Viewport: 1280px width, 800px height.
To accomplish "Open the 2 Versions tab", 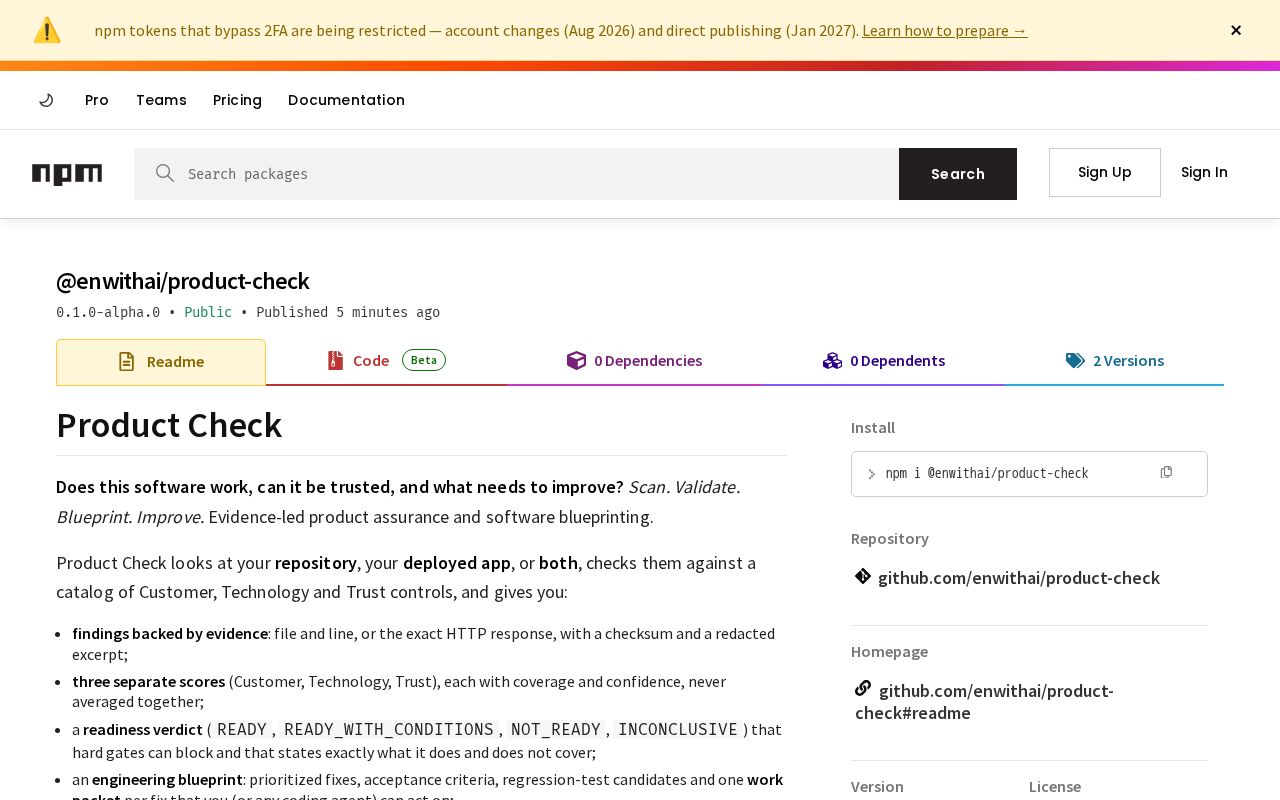I will coord(1115,361).
